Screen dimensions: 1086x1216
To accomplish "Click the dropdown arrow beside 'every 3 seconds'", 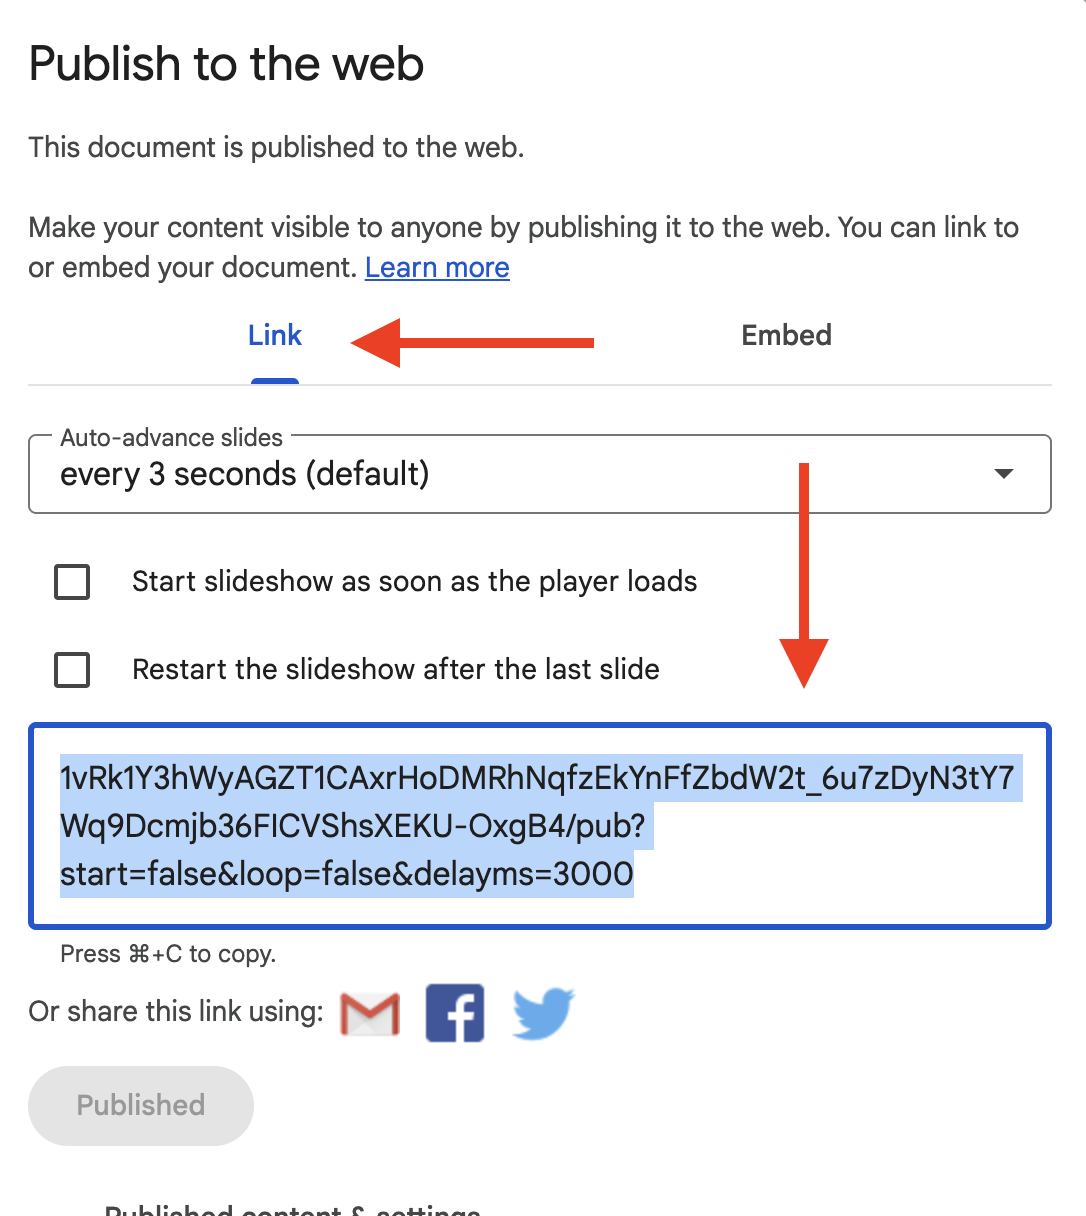I will point(1004,474).
